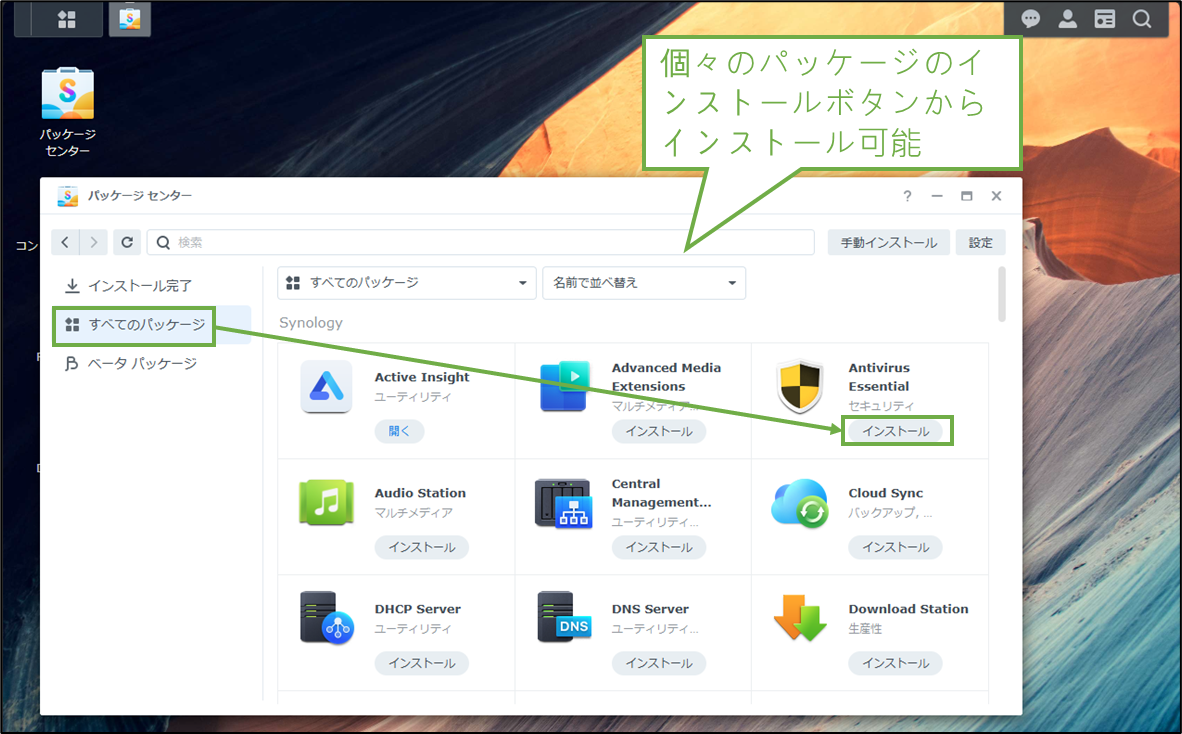Image resolution: width=1182 pixels, height=734 pixels.
Task: Click the Cloud Sync package icon
Action: click(x=800, y=503)
